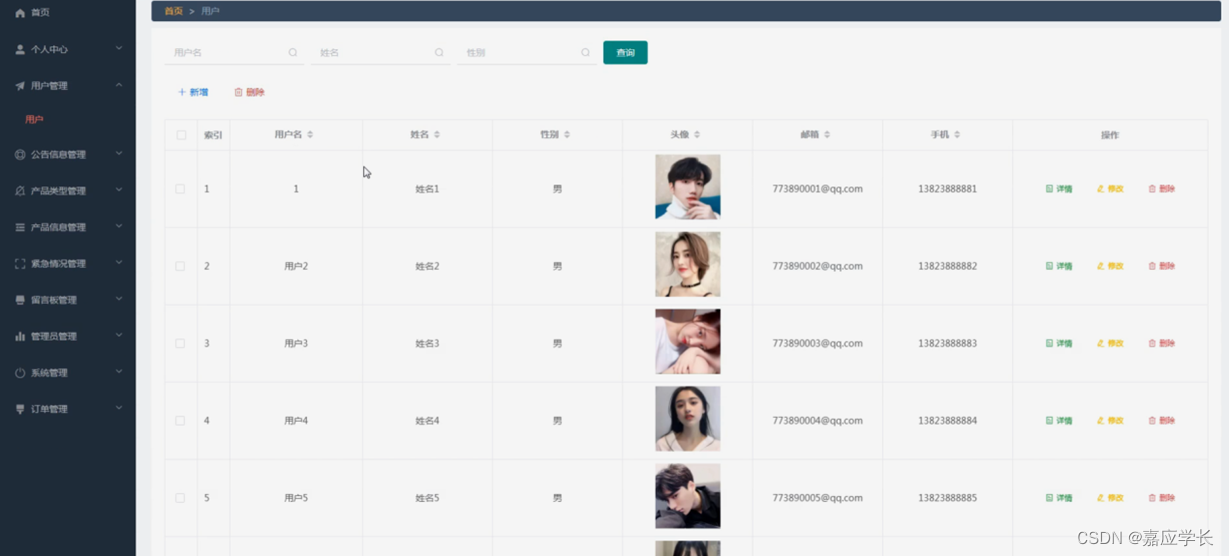Click the globe icon beside 公告信息管理
The width and height of the screenshot is (1229, 556).
click(x=20, y=154)
